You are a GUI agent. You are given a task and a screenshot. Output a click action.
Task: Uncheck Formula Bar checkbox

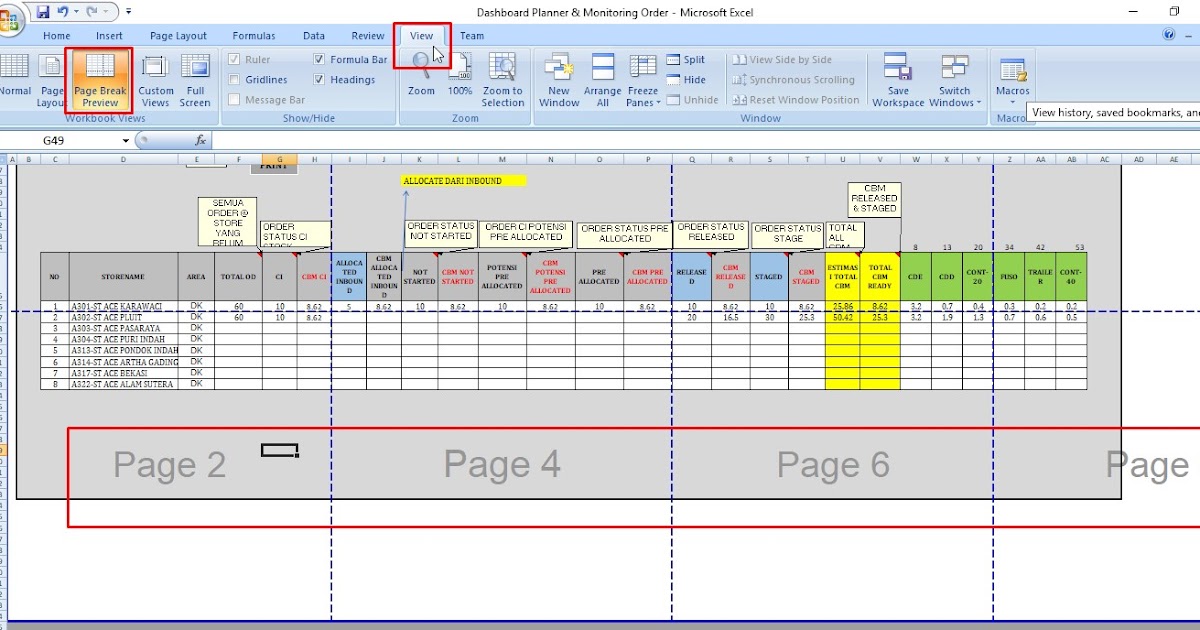pos(319,60)
